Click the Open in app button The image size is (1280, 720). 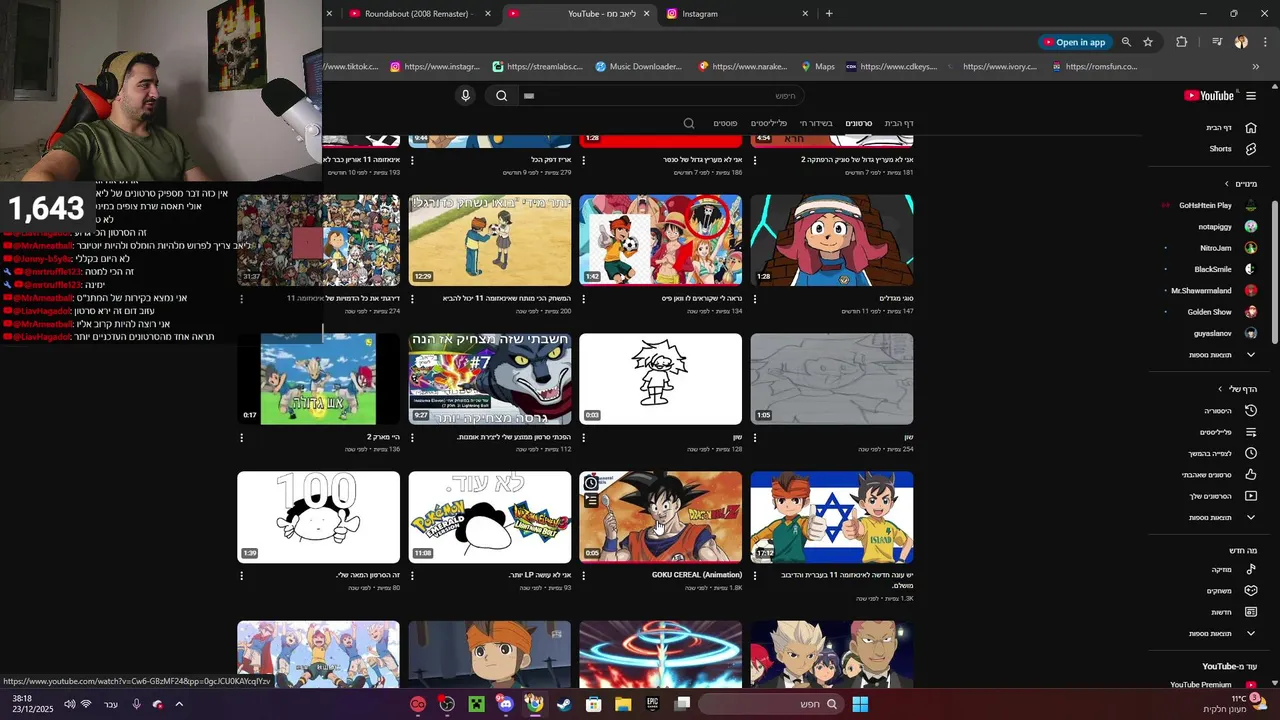pos(1075,42)
